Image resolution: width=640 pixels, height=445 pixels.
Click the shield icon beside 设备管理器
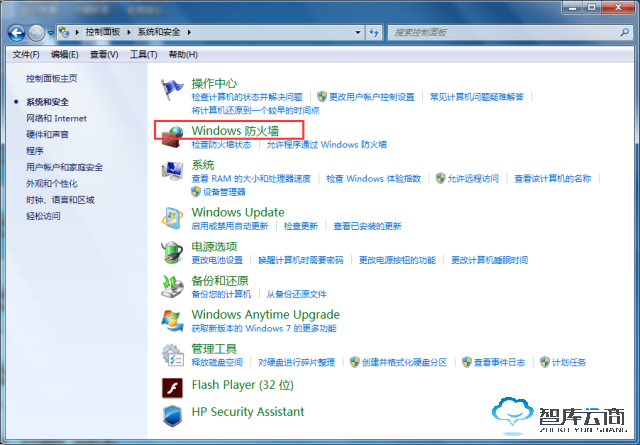tap(196, 191)
